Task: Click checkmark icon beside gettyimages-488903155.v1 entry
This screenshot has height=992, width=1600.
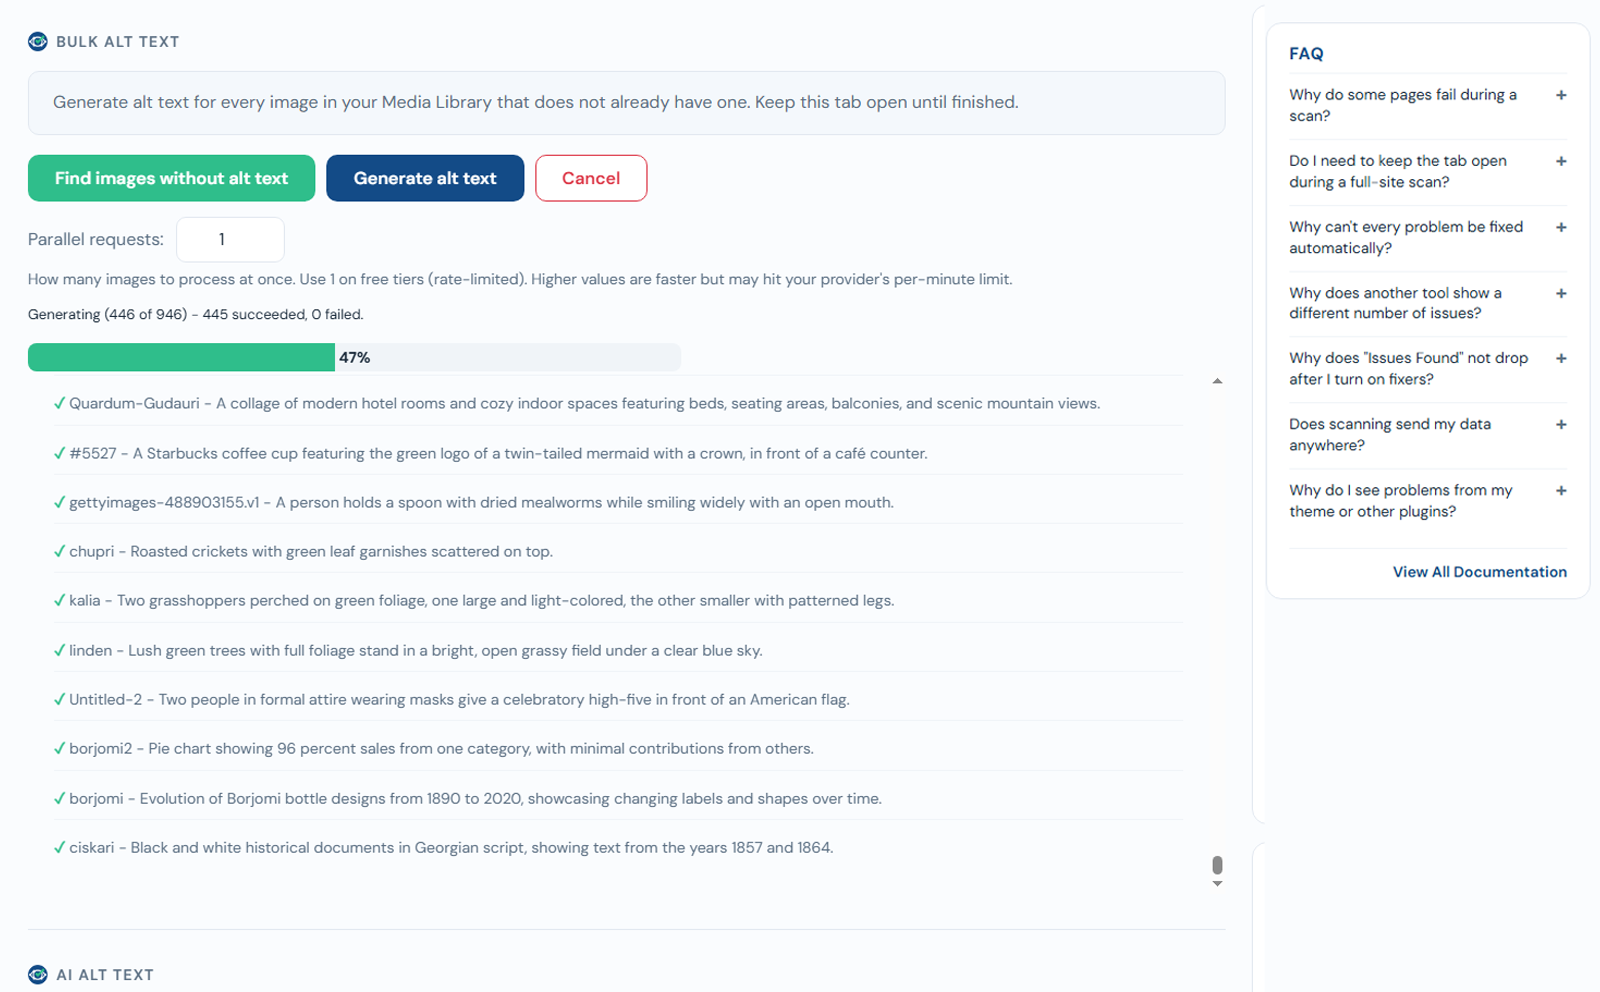Action: coord(59,502)
